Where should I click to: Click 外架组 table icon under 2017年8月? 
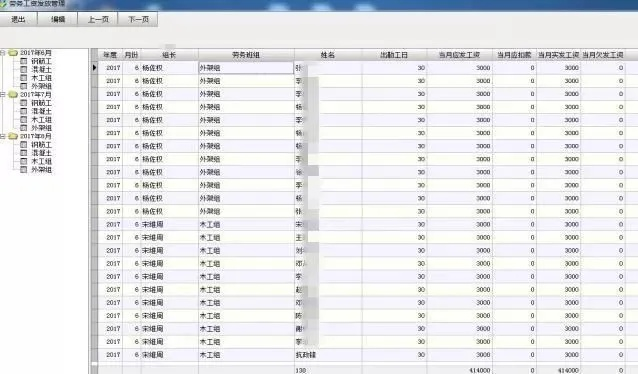tap(24, 170)
